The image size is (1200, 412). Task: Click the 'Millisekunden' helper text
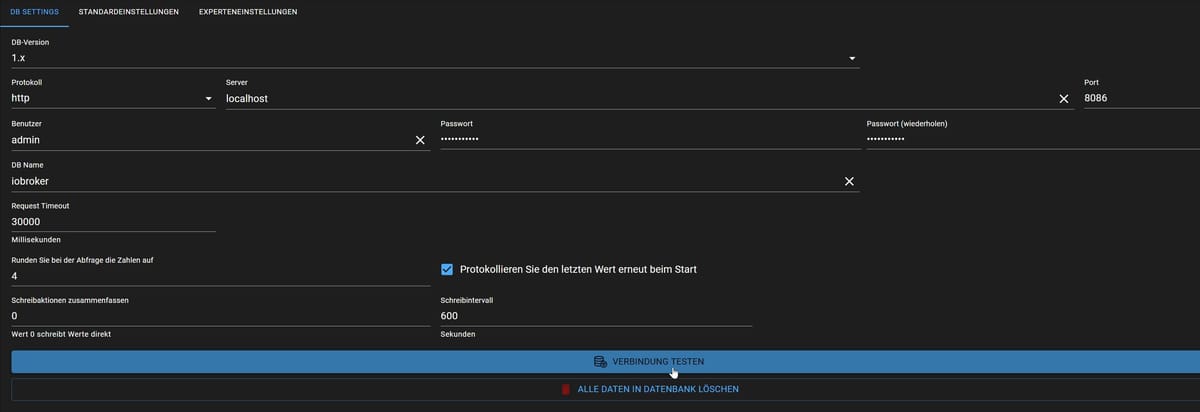pos(36,240)
